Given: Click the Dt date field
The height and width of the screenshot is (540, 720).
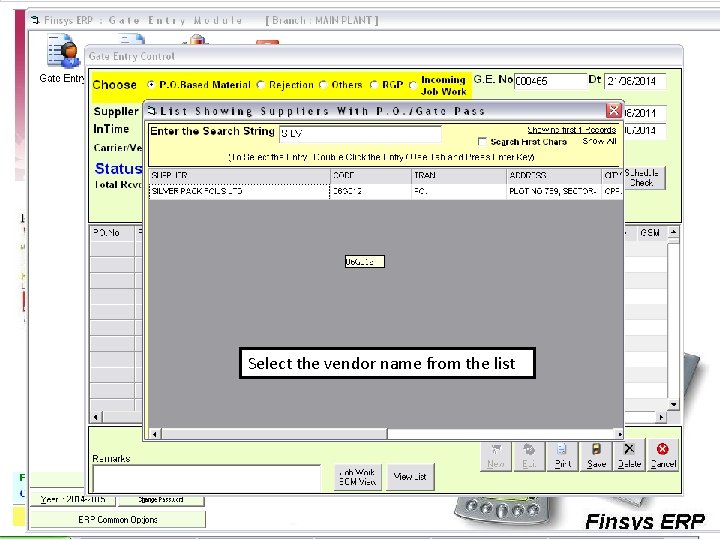Looking at the screenshot, I should (635, 81).
